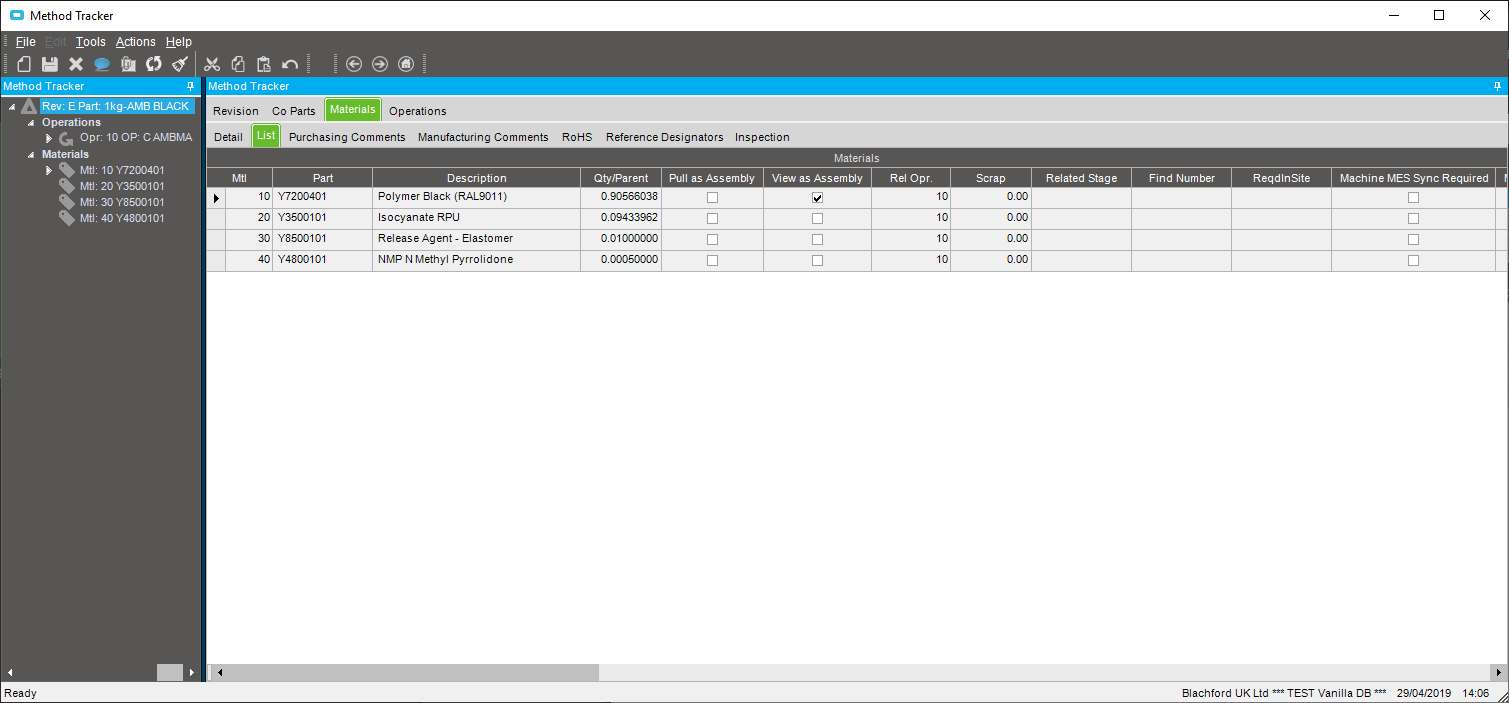Viewport: 1509px width, 703px height.
Task: Click the Cut scissors icon
Action: click(x=212, y=64)
